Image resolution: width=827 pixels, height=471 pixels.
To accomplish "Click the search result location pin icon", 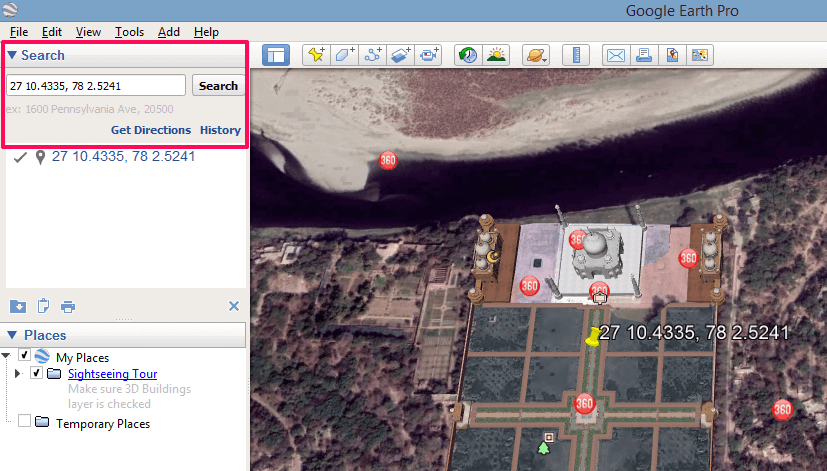I will click(40, 157).
